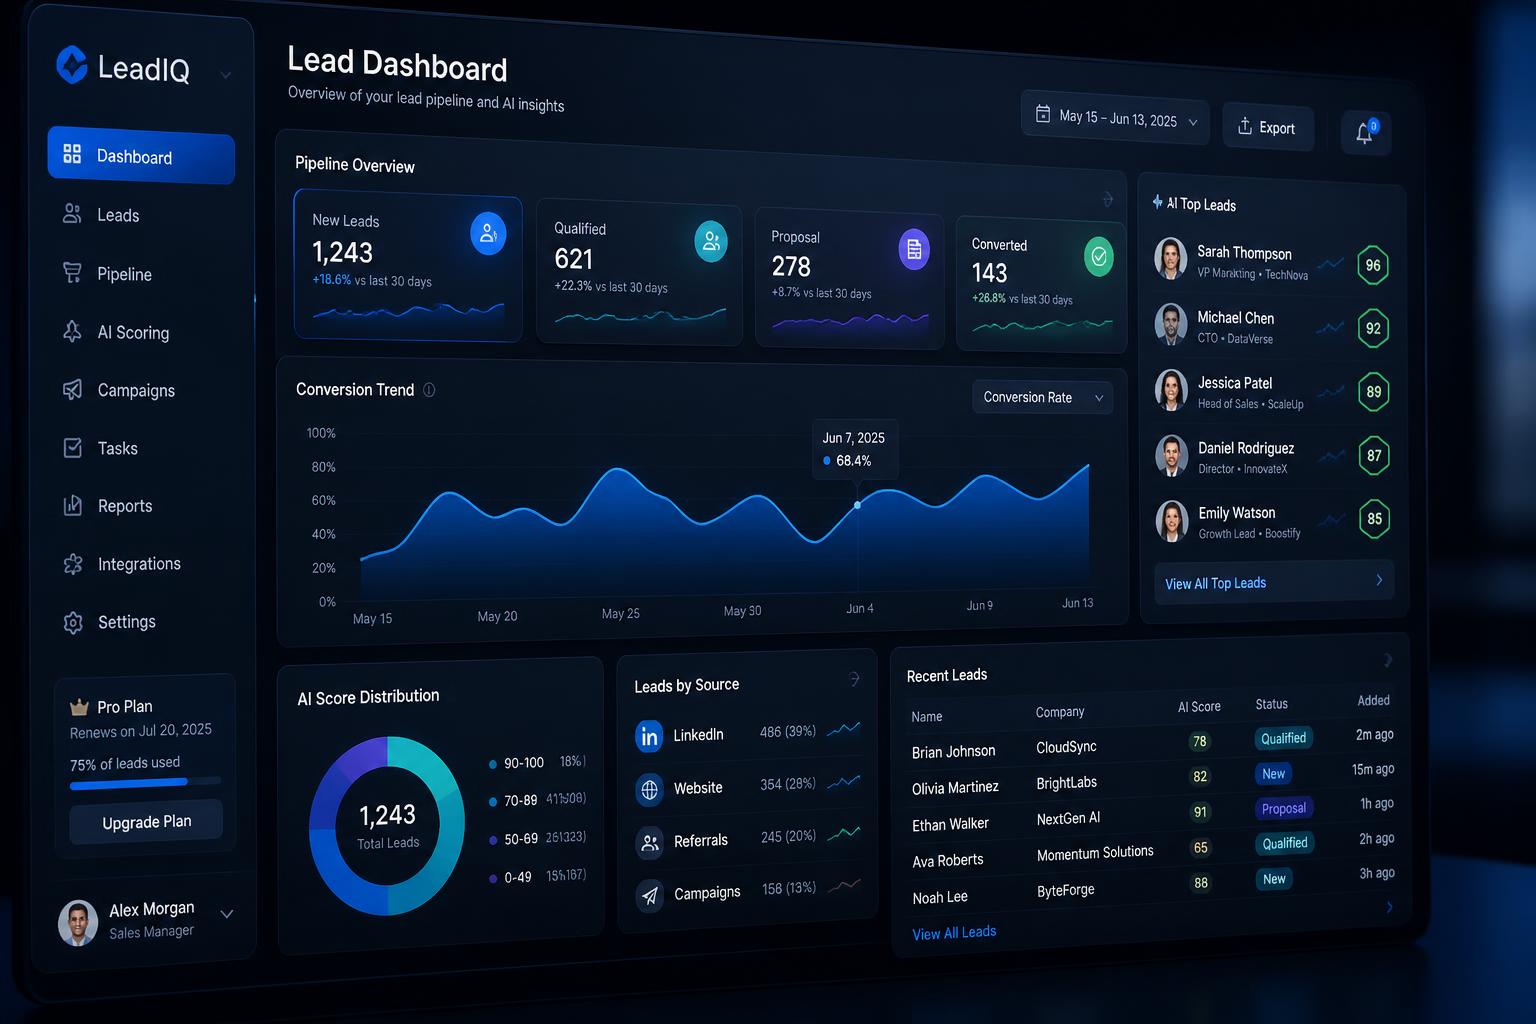
Task: Click the Converted card checkmark icon
Action: [1099, 257]
